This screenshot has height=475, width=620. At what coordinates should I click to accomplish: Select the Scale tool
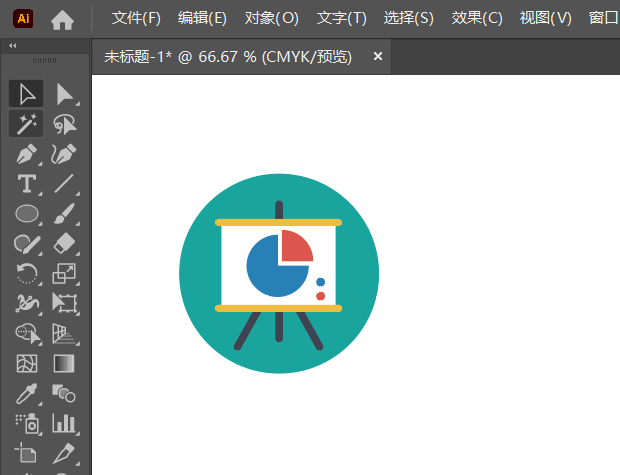click(x=64, y=274)
